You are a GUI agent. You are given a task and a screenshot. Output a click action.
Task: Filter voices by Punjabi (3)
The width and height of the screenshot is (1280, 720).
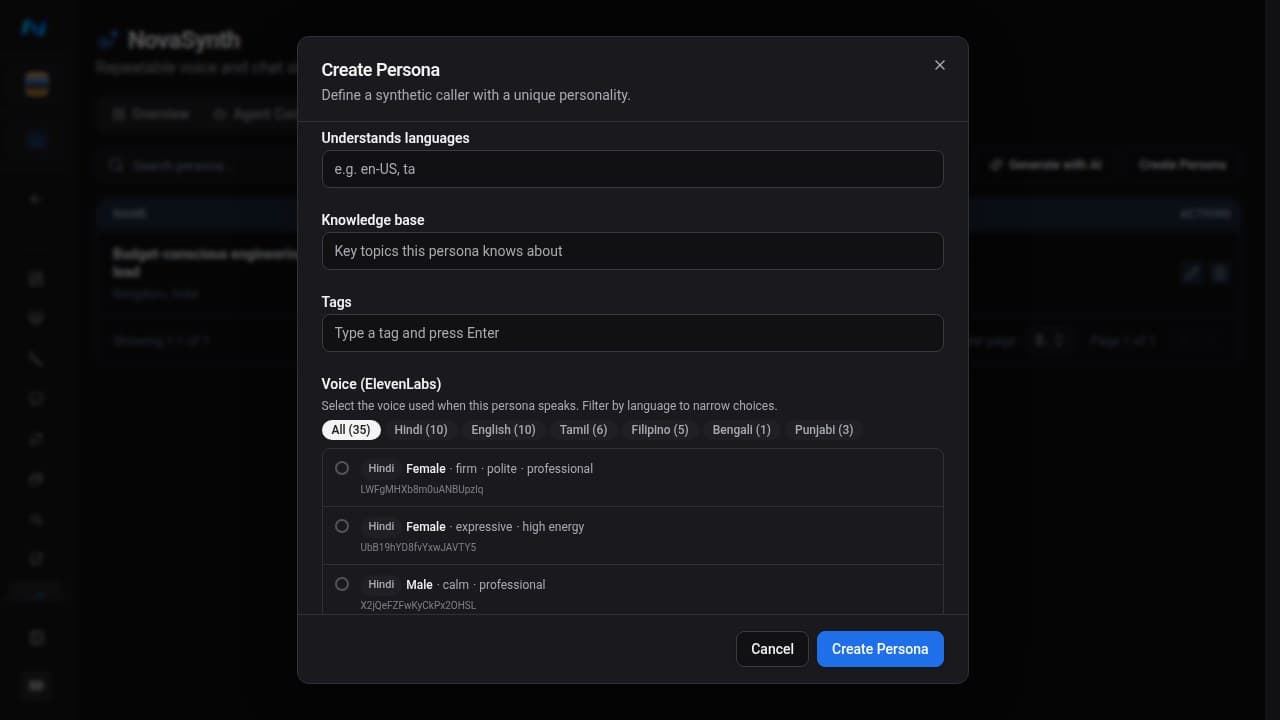[824, 430]
